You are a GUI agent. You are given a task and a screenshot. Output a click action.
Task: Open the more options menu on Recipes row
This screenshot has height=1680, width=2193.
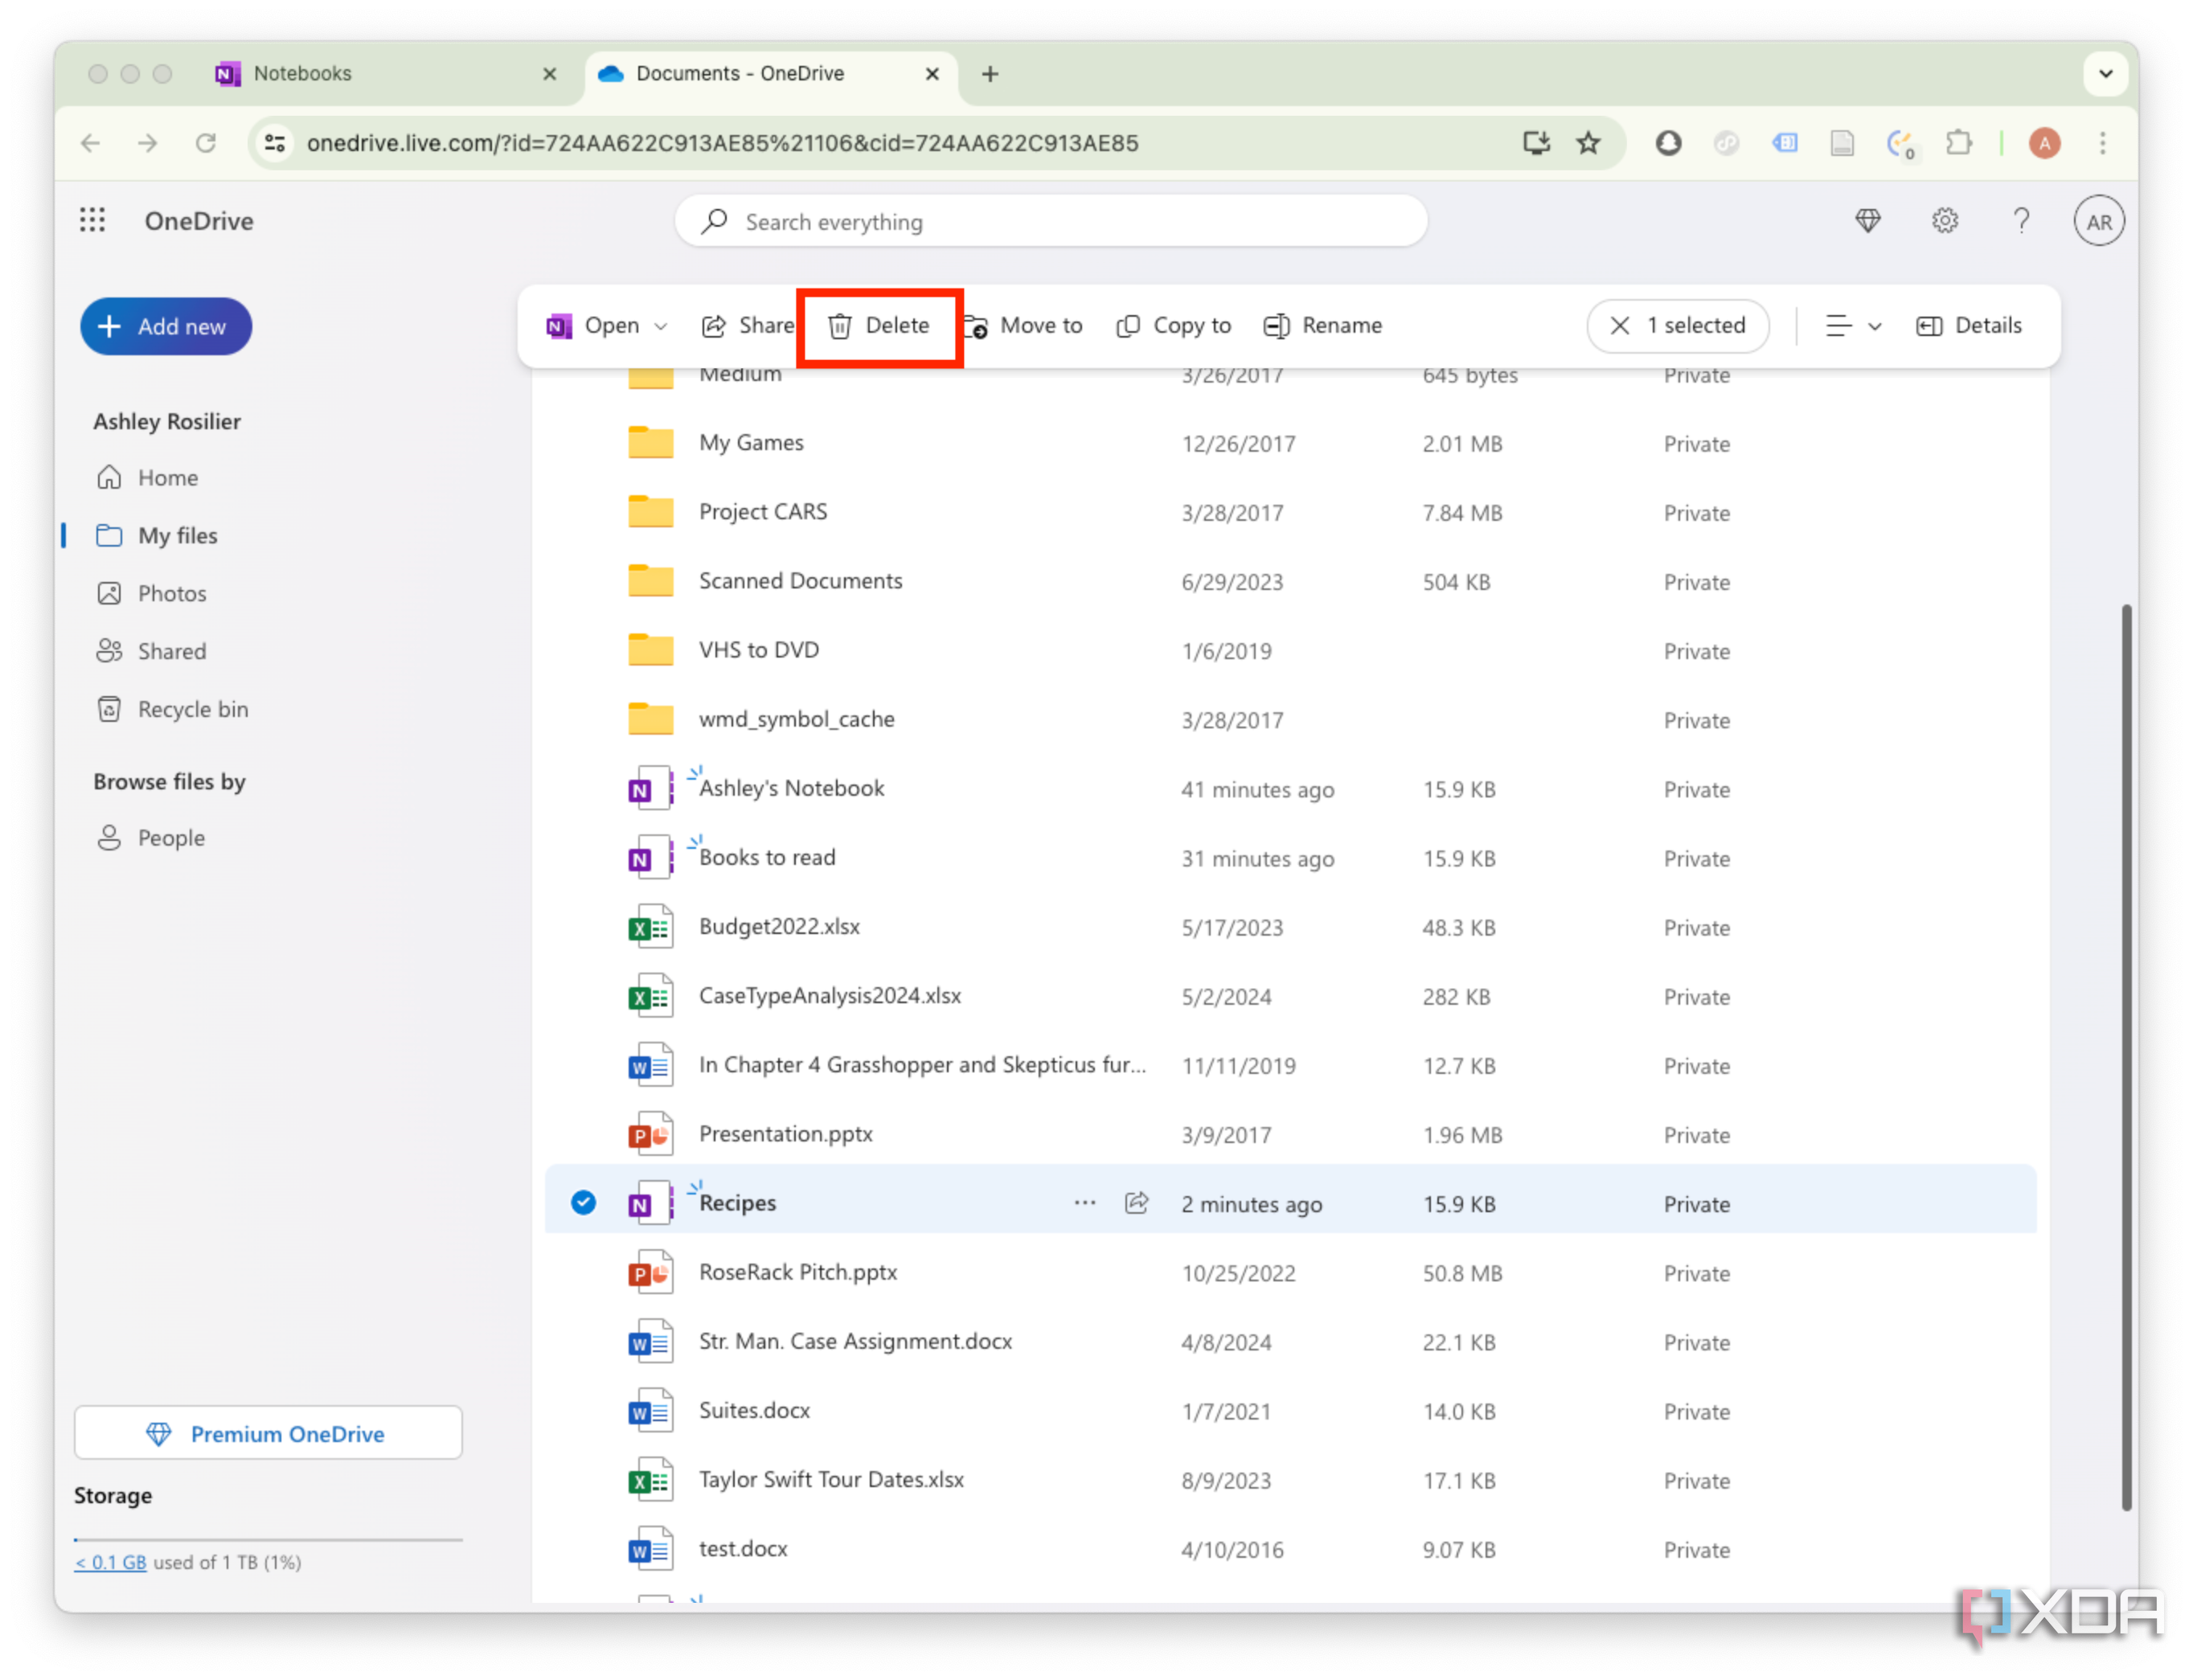(1084, 1203)
